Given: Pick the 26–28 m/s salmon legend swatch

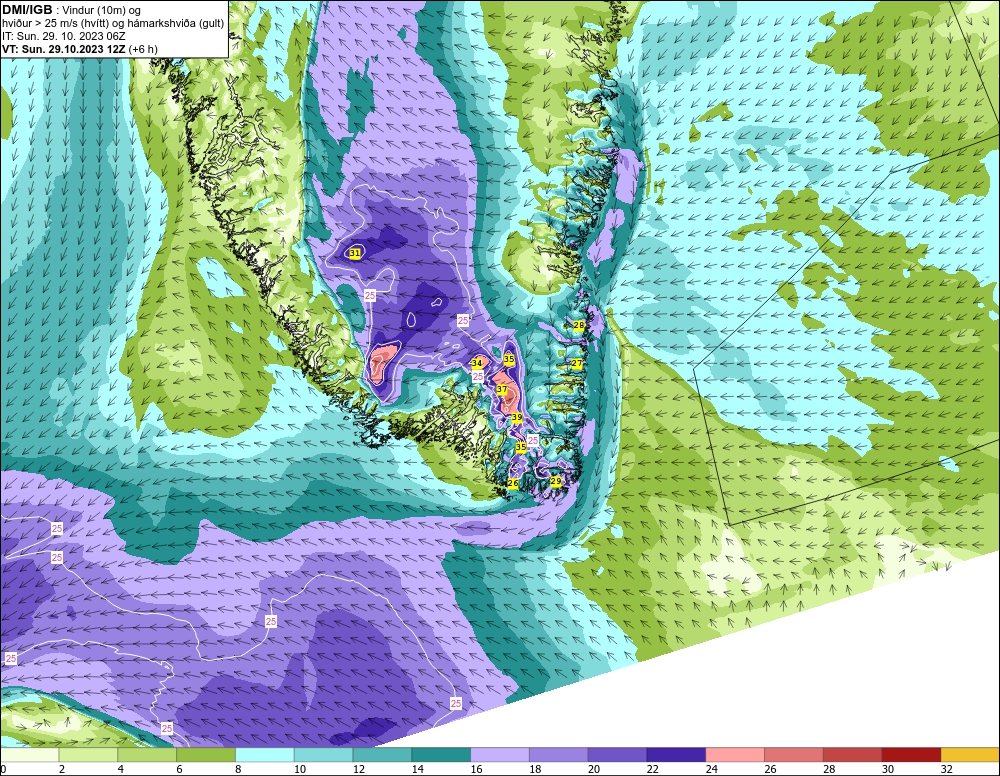Looking at the screenshot, I should pos(793,755).
